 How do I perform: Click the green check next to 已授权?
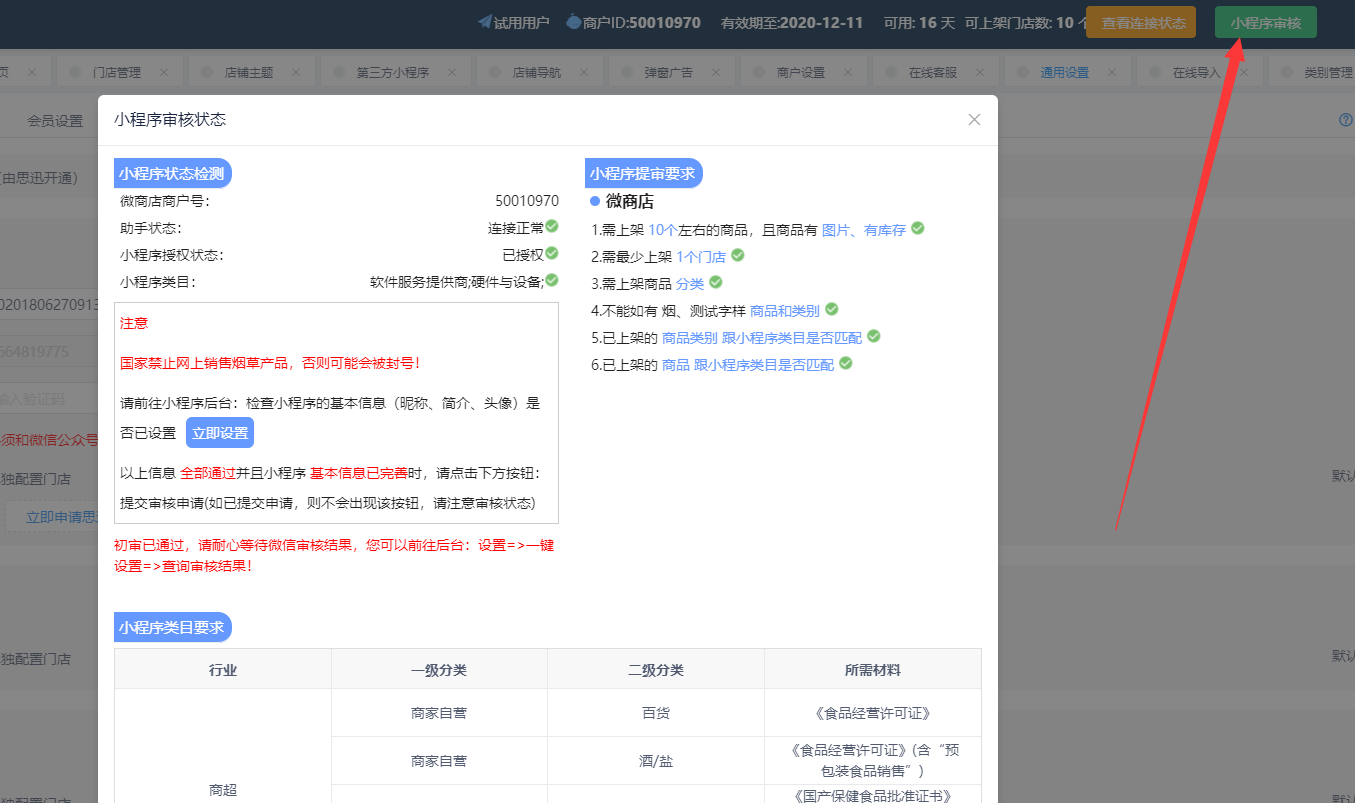pos(552,253)
